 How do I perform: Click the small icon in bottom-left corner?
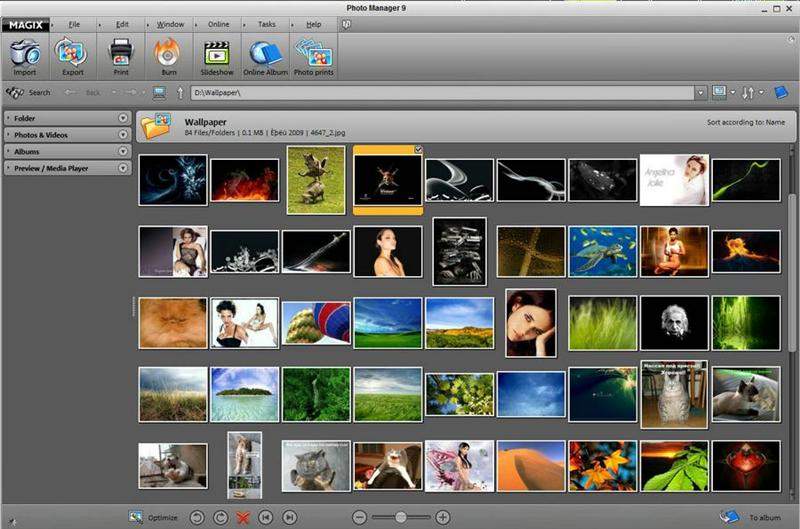pos(12,521)
